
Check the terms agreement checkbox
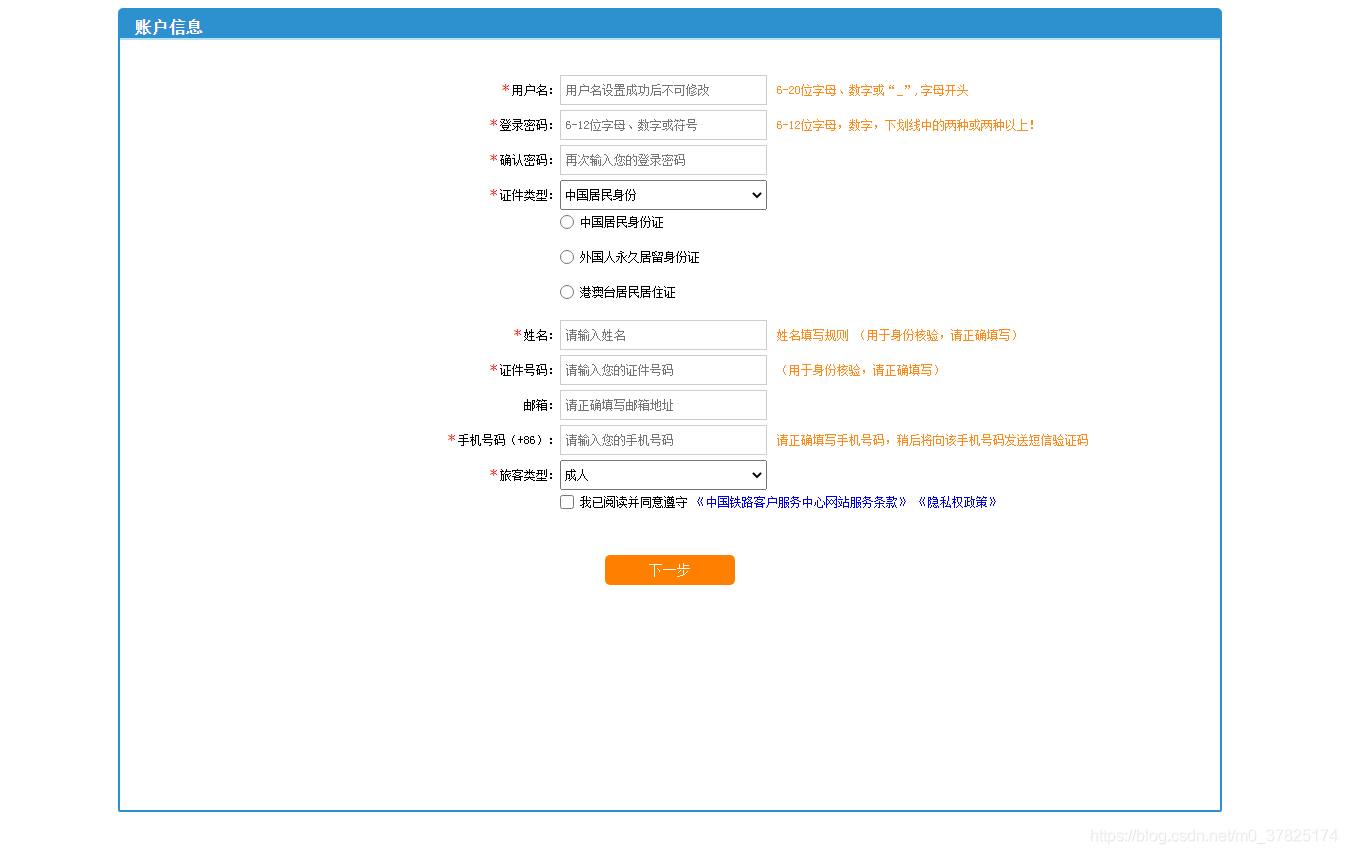(567, 501)
